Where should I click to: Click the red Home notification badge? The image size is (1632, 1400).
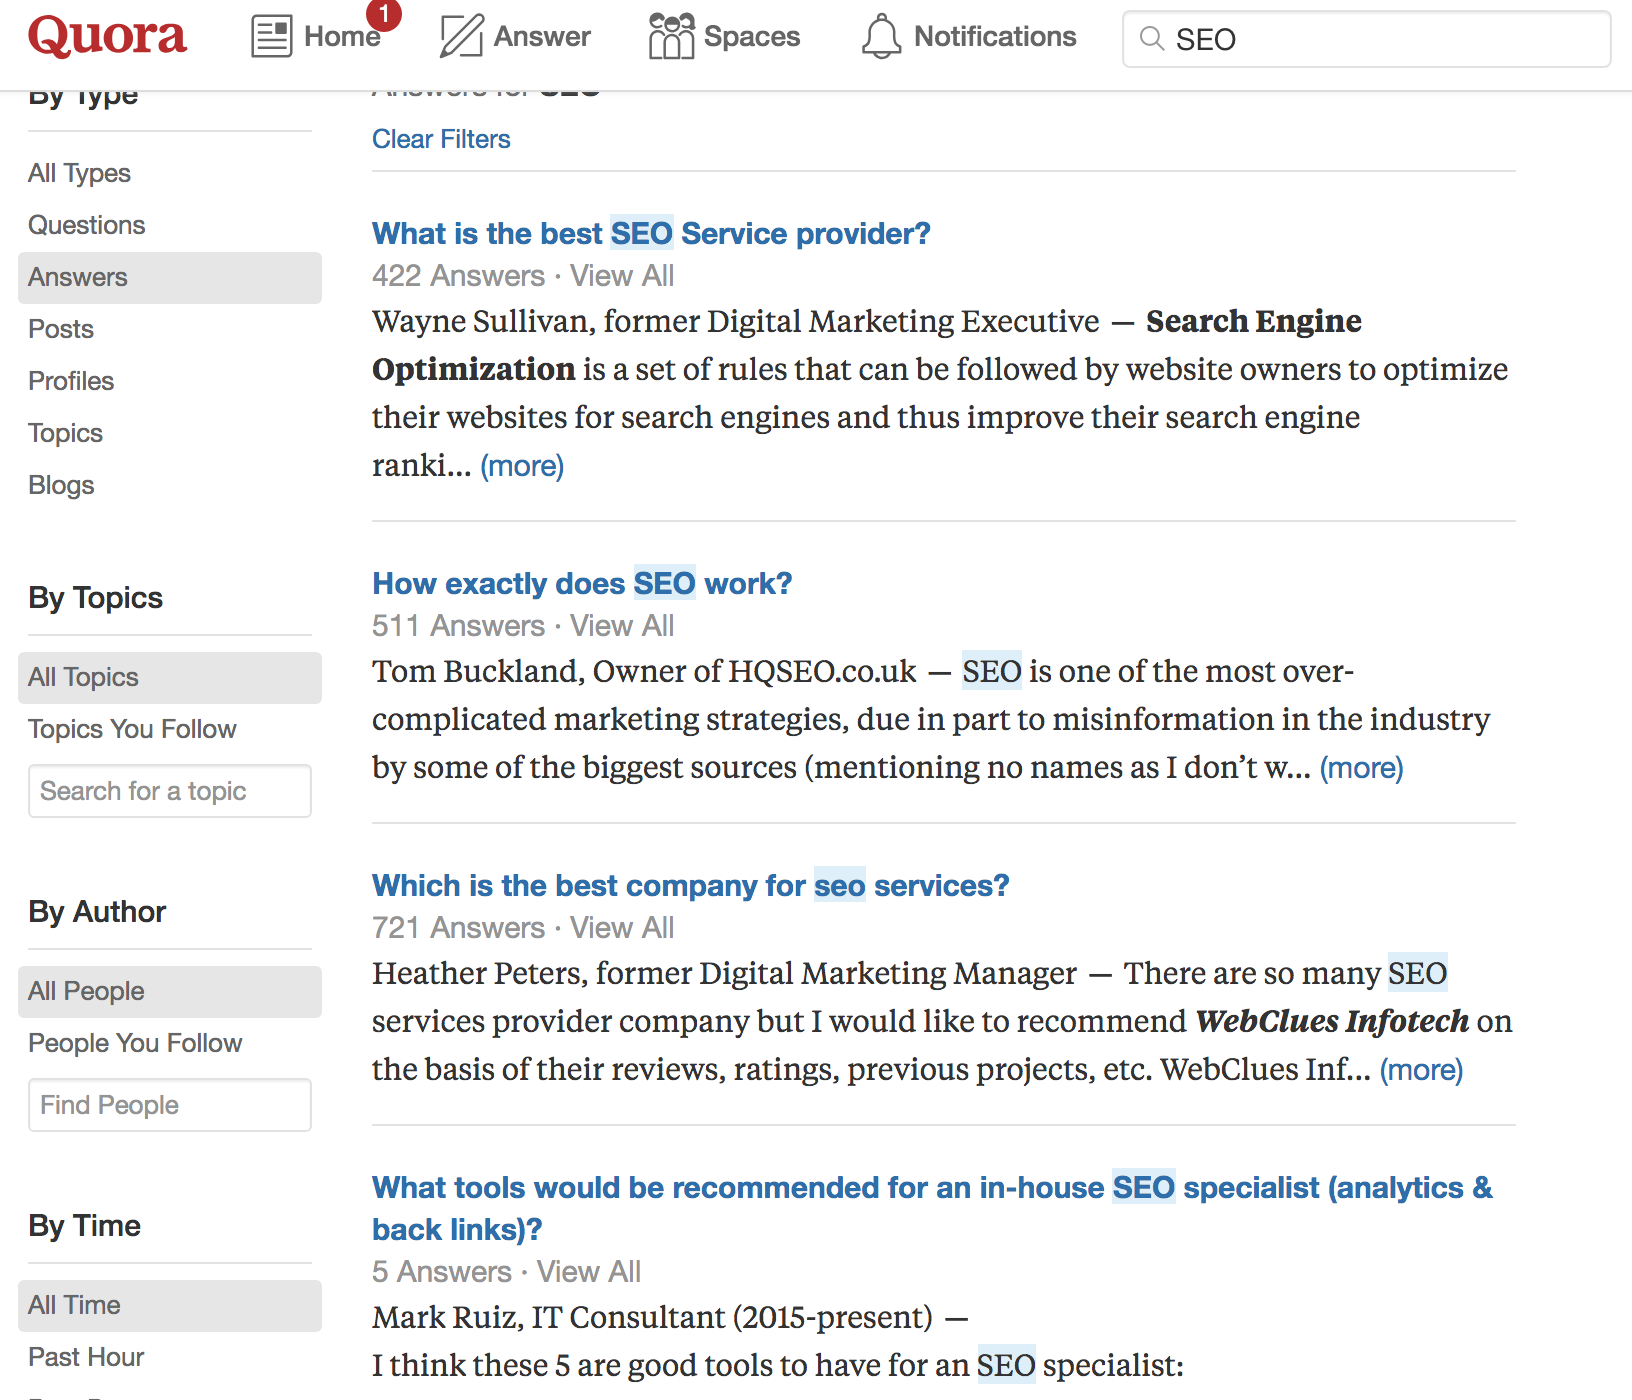pos(384,14)
